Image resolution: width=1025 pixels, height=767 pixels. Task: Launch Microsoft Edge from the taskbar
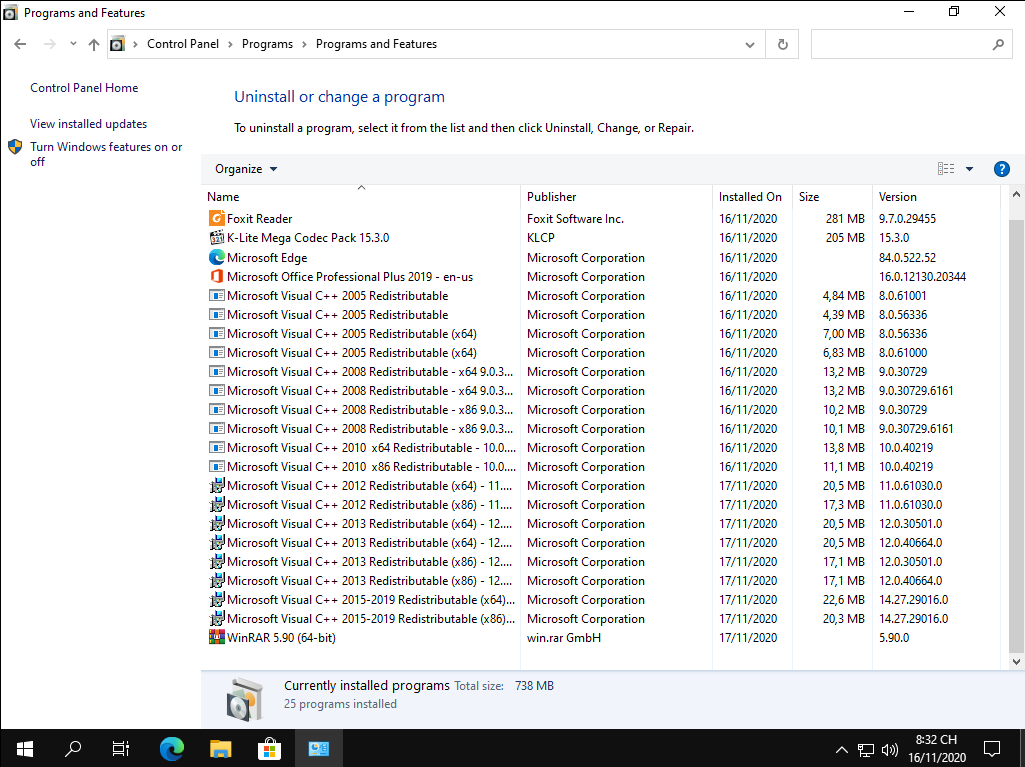(172, 748)
